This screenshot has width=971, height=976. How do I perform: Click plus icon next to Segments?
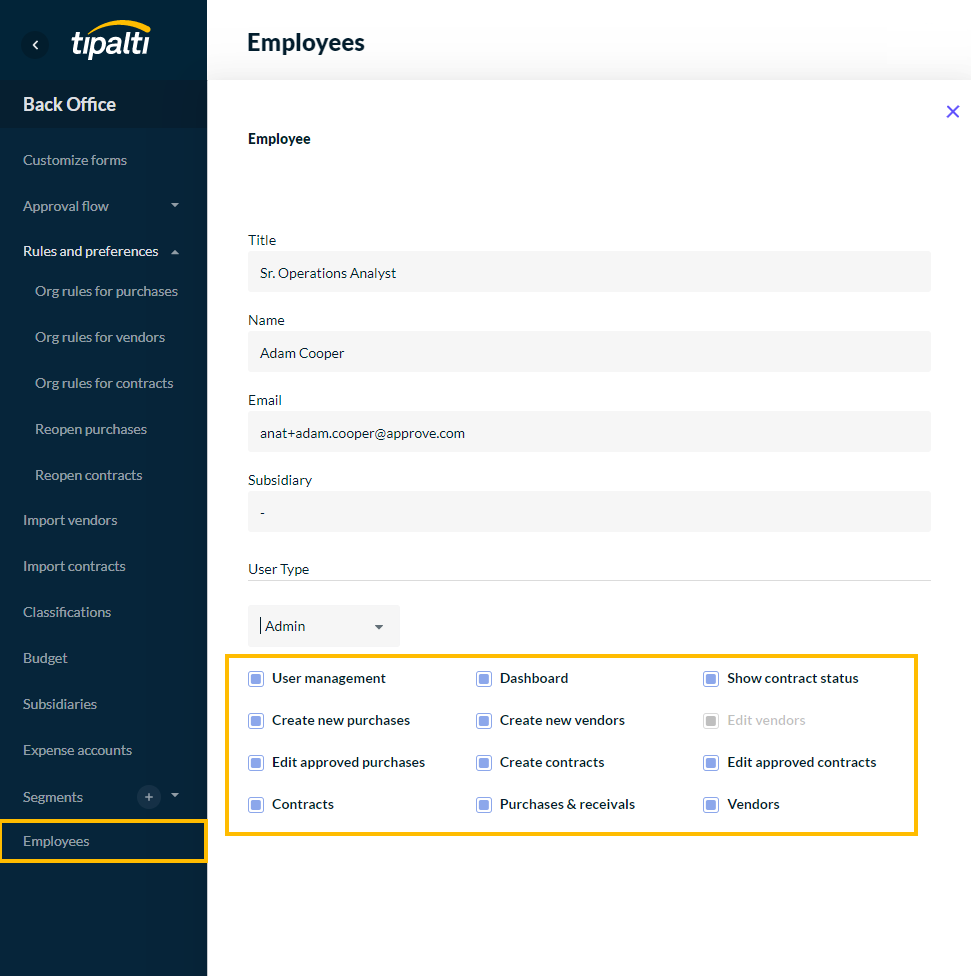[x=149, y=797]
